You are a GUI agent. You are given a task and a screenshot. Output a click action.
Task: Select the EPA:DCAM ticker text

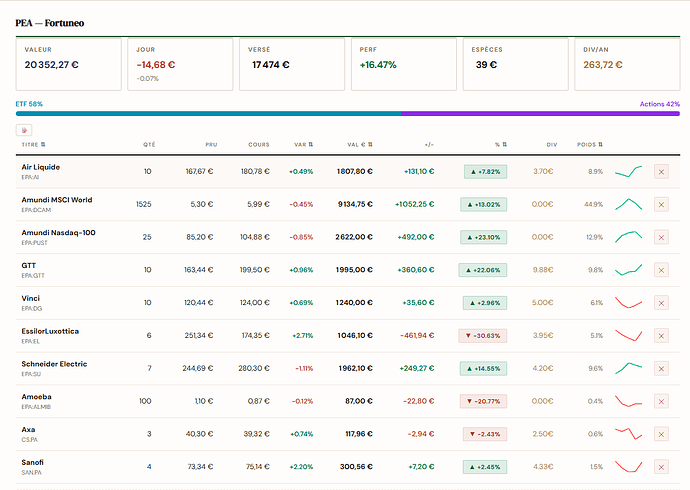coord(36,210)
